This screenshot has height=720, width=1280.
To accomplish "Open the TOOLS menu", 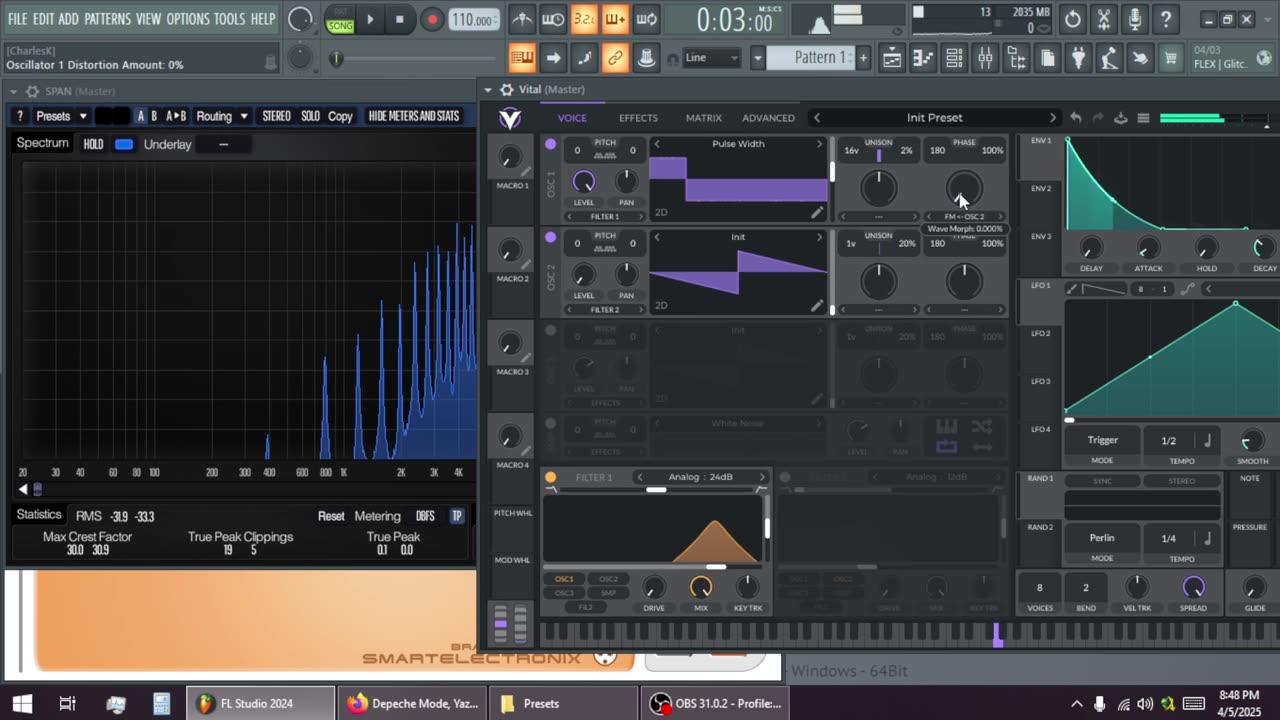I will click(x=229, y=19).
